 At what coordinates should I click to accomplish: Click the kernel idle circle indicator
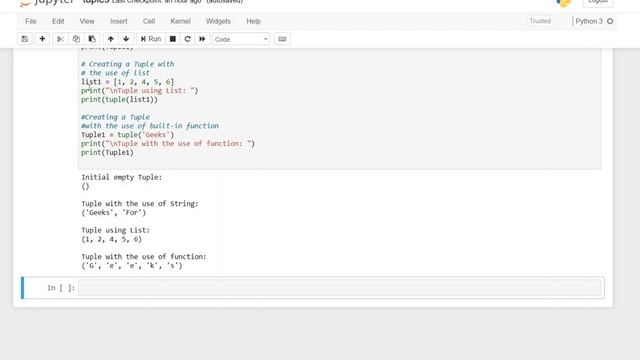(x=610, y=21)
